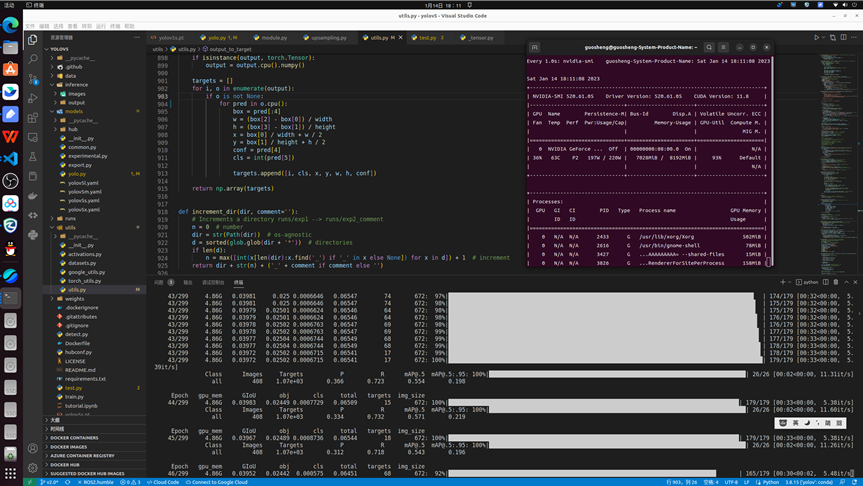Open the Search view in activity bar
The width and height of the screenshot is (863, 486).
(x=33, y=59)
